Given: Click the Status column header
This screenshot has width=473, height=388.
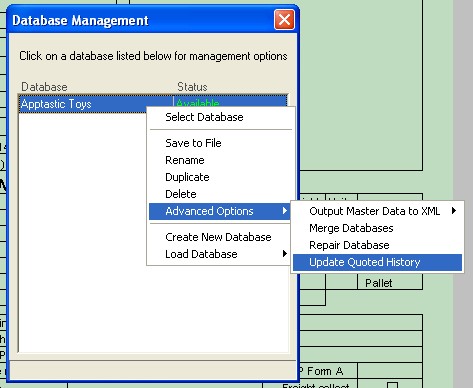Looking at the screenshot, I should point(192,87).
